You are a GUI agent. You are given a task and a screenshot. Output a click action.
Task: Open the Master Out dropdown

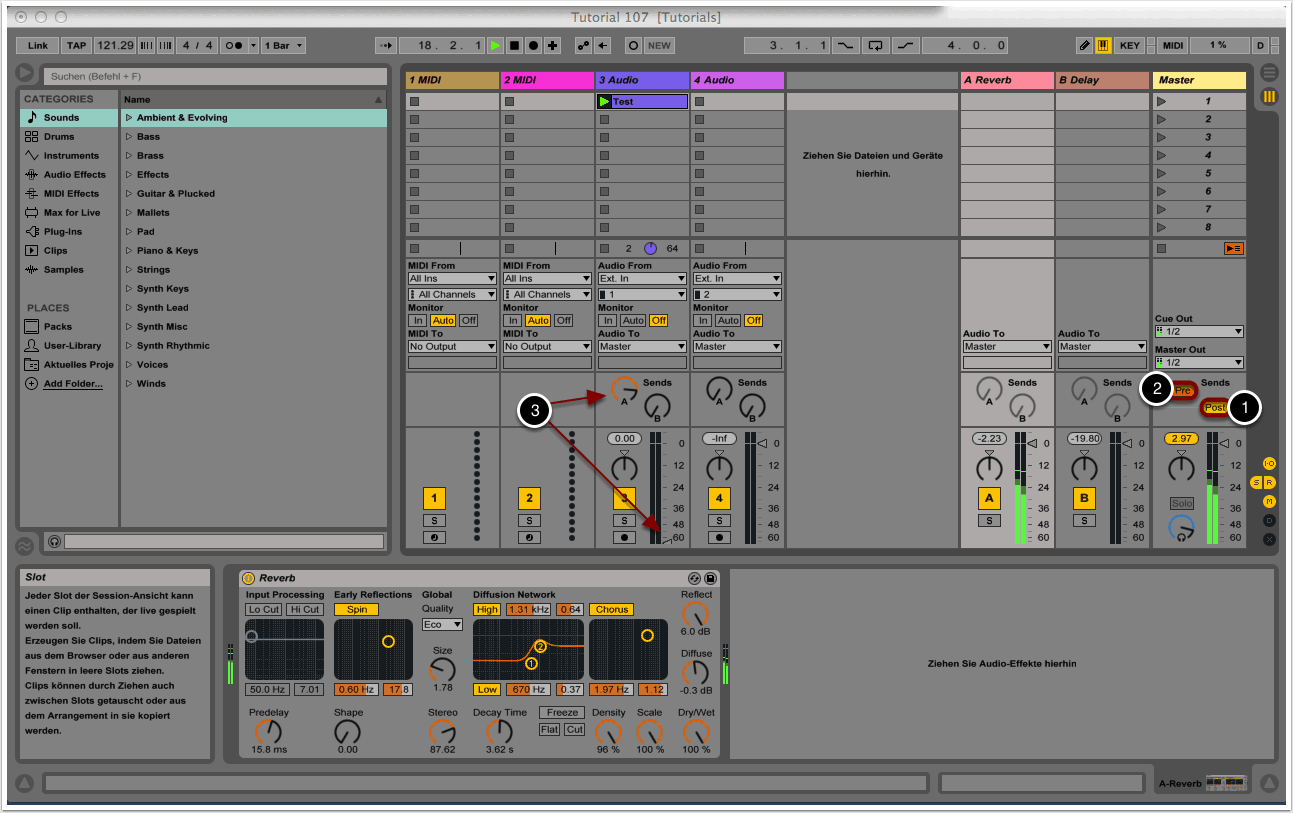click(1199, 362)
